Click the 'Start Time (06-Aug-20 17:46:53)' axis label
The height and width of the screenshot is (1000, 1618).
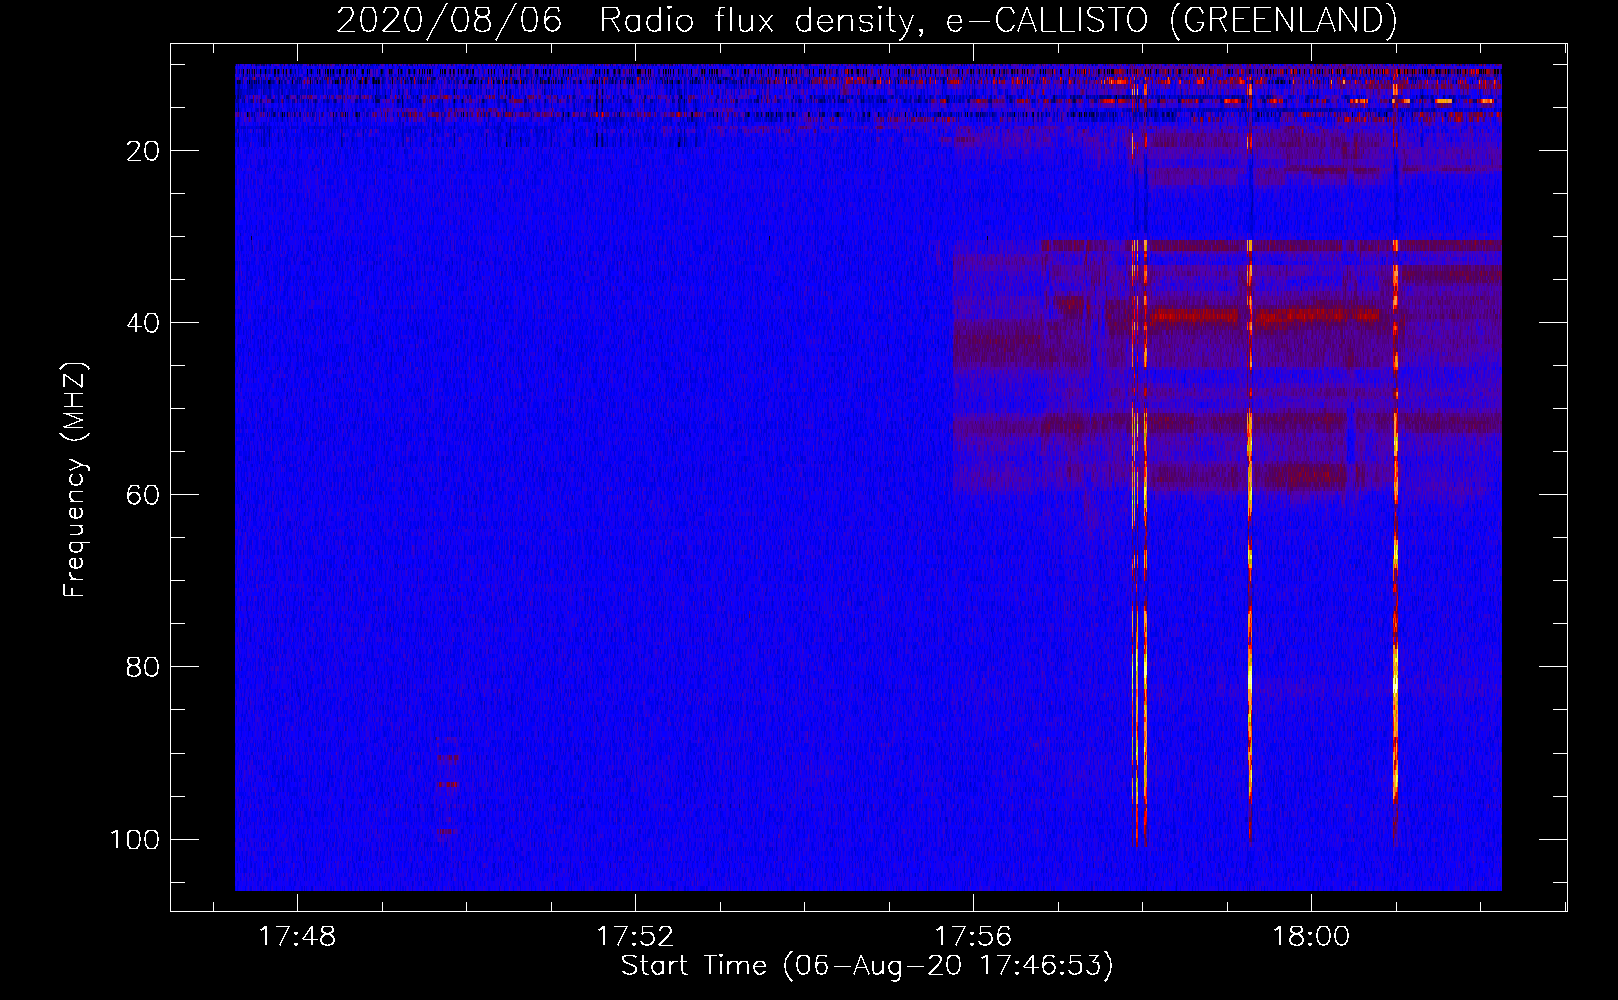[867, 966]
